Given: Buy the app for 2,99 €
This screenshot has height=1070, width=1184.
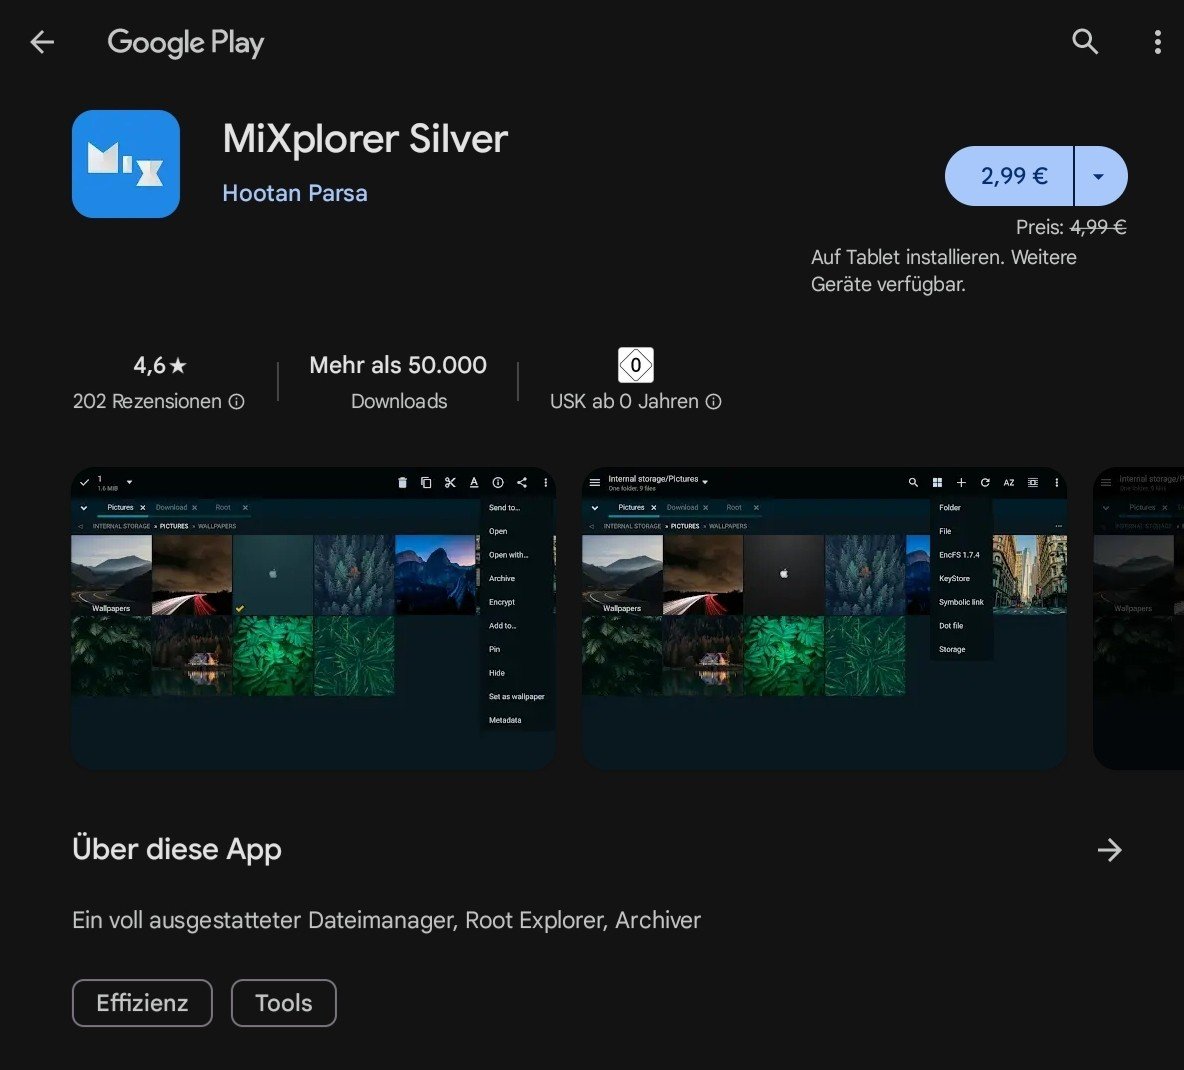Looking at the screenshot, I should click(1009, 176).
